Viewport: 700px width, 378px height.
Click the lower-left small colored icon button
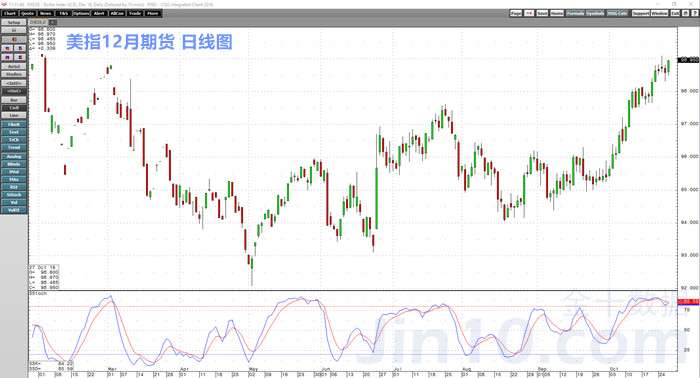click(x=8, y=57)
